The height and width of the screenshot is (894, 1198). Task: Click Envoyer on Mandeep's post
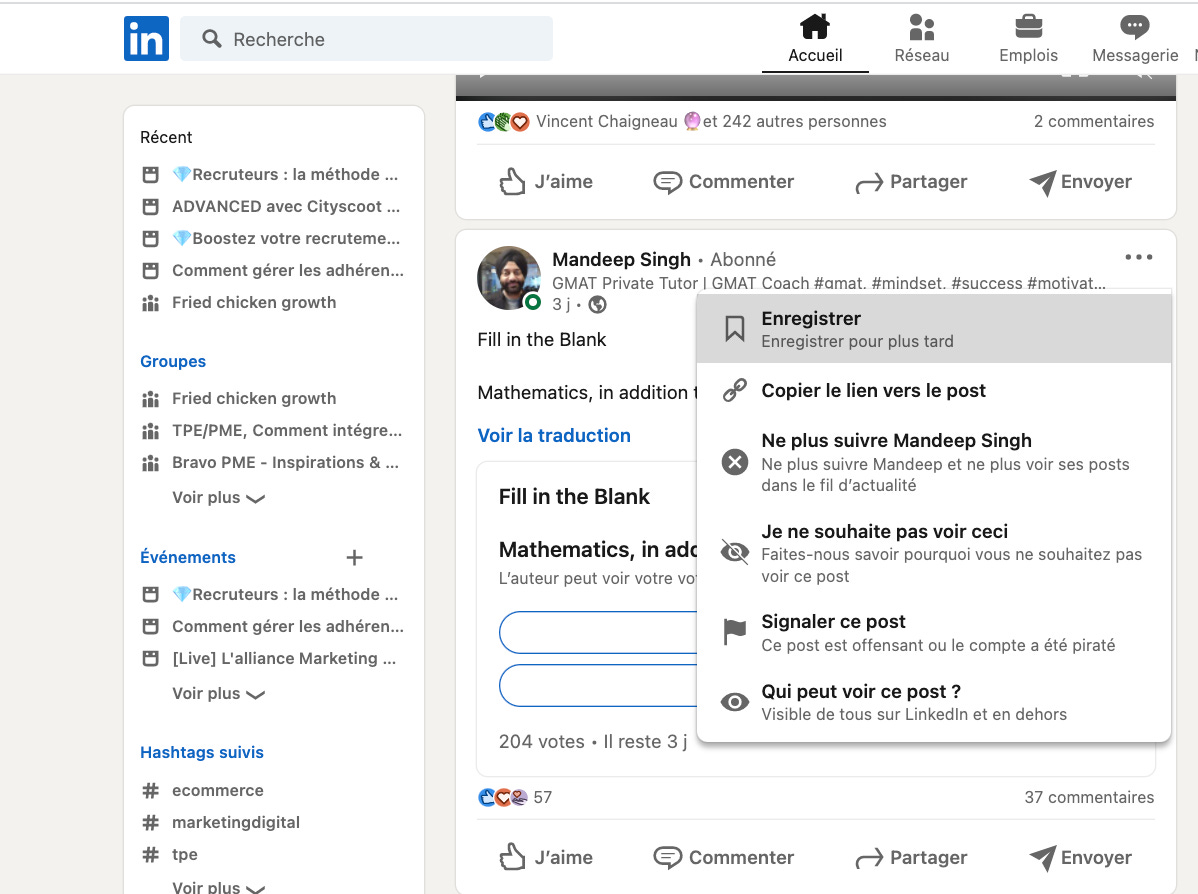click(x=1080, y=858)
